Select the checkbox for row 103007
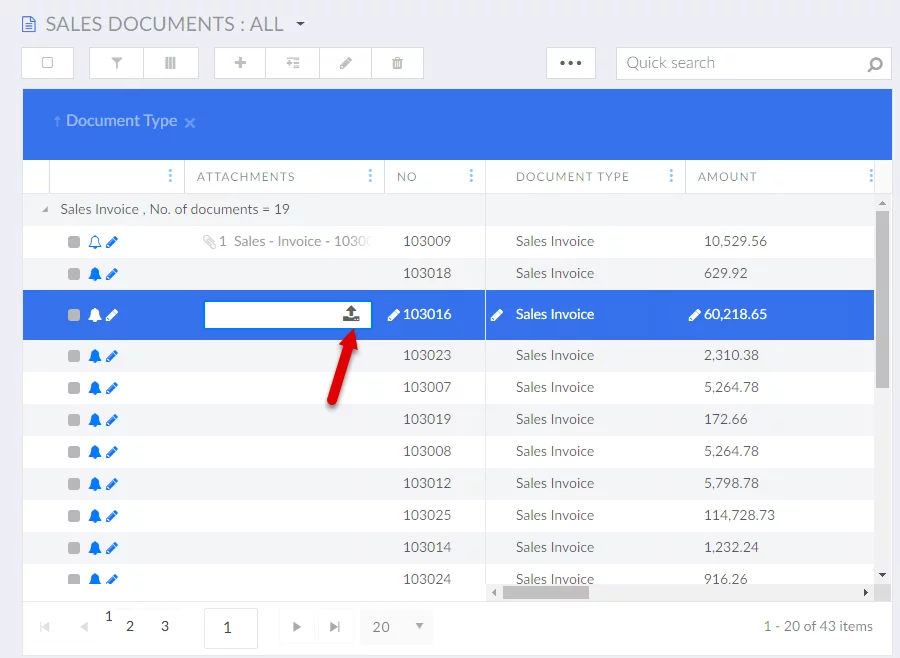900x658 pixels. pos(74,388)
